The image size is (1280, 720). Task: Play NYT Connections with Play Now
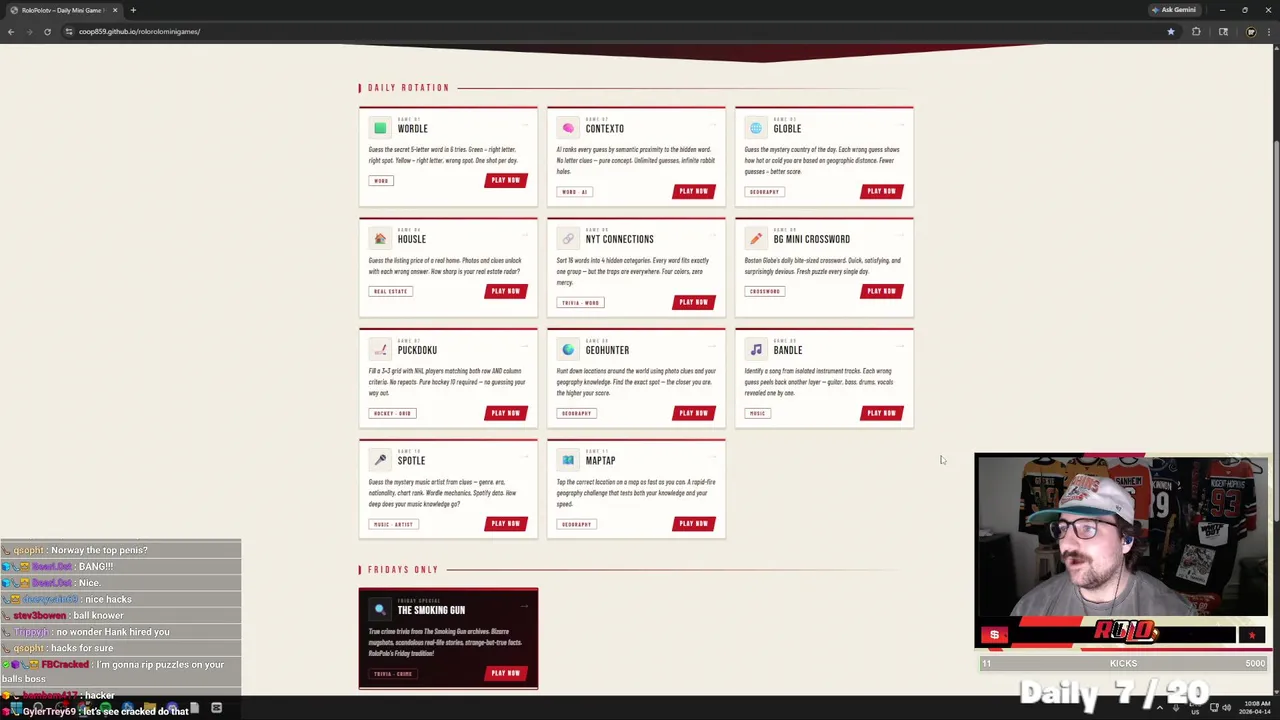click(693, 302)
